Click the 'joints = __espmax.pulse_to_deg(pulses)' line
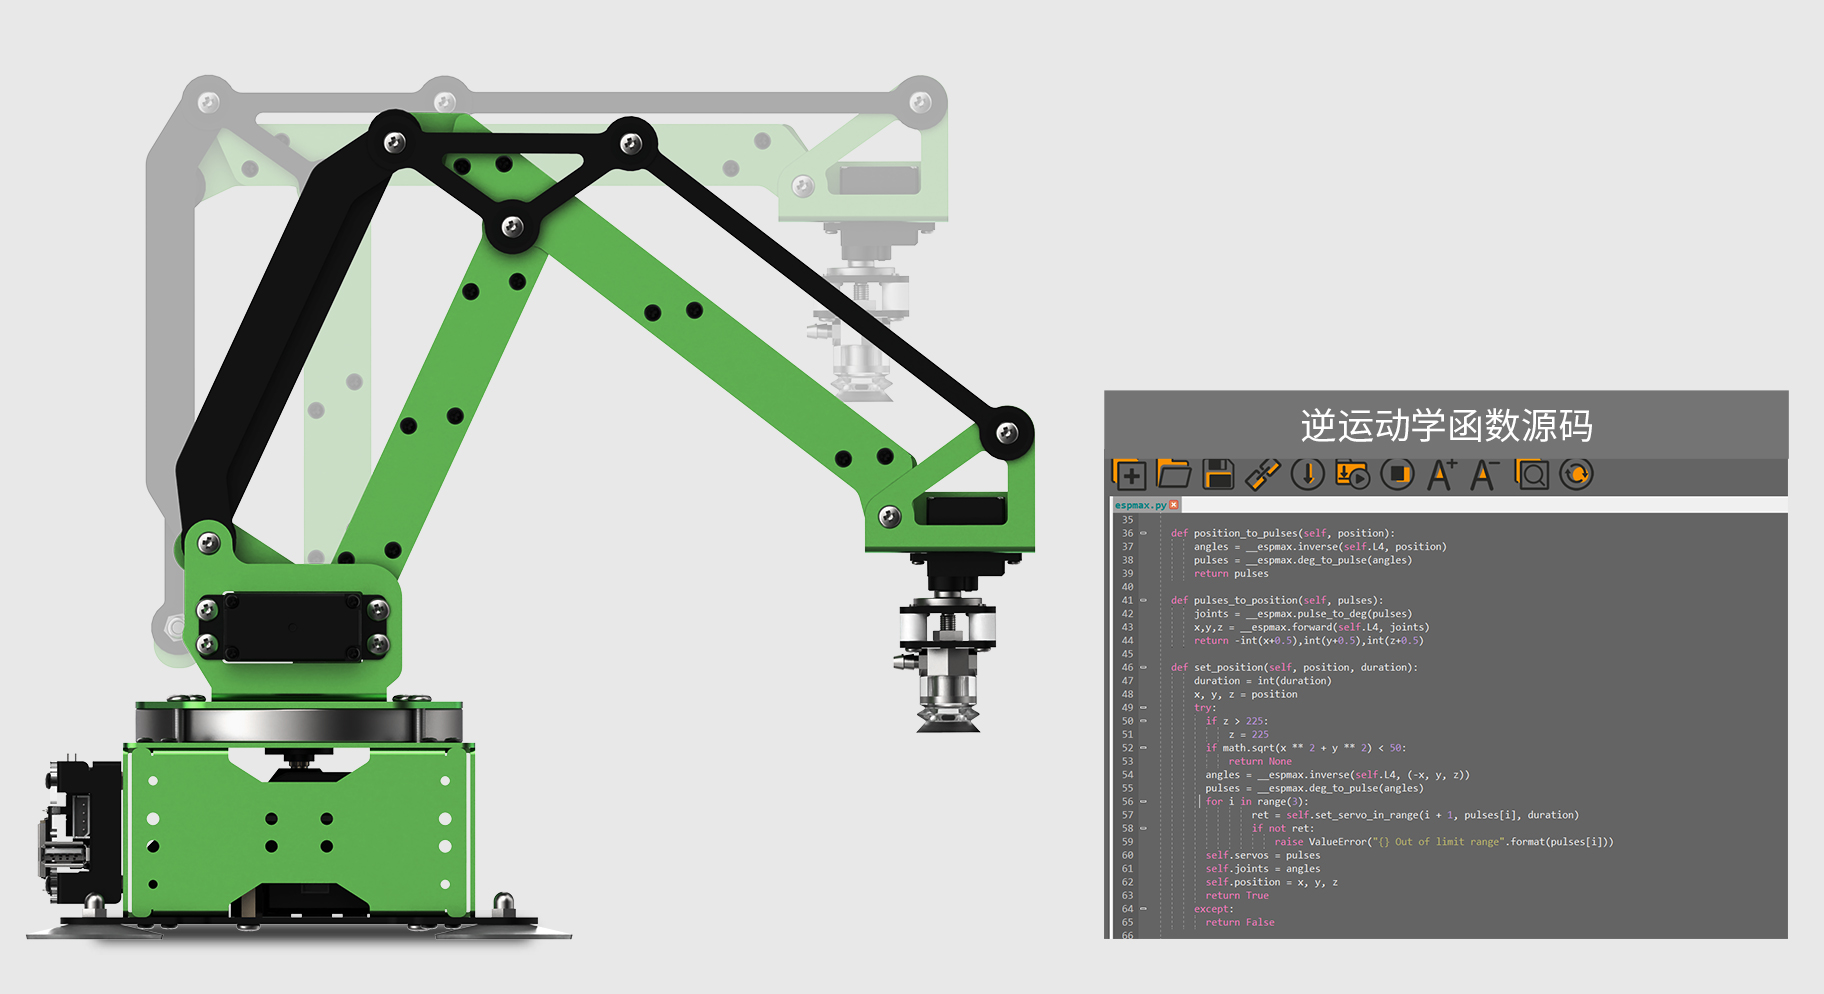The width and height of the screenshot is (1824, 994). 1303,614
